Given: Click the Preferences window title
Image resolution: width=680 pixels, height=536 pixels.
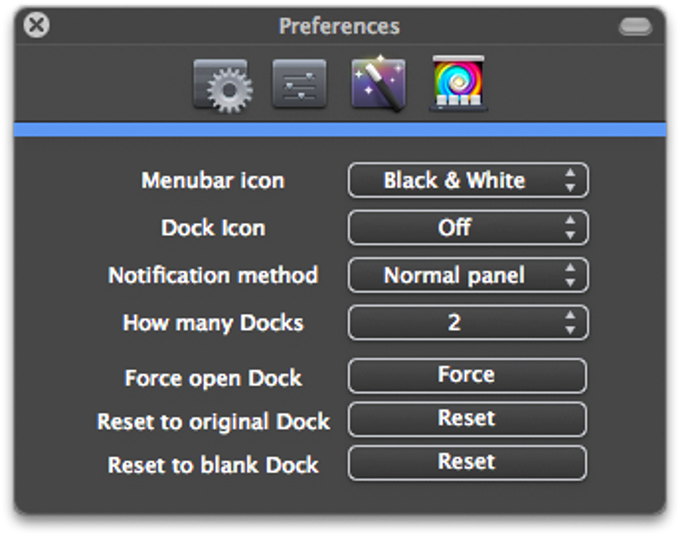Looking at the screenshot, I should (339, 26).
